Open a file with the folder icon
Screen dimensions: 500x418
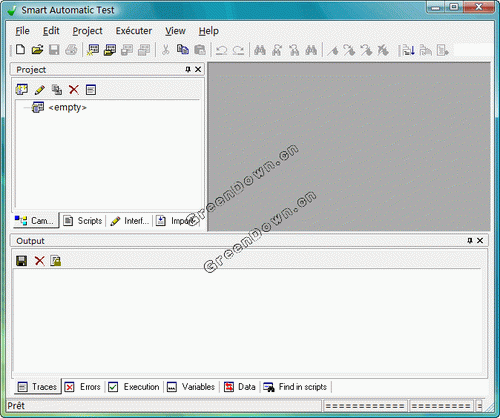tap(37, 50)
